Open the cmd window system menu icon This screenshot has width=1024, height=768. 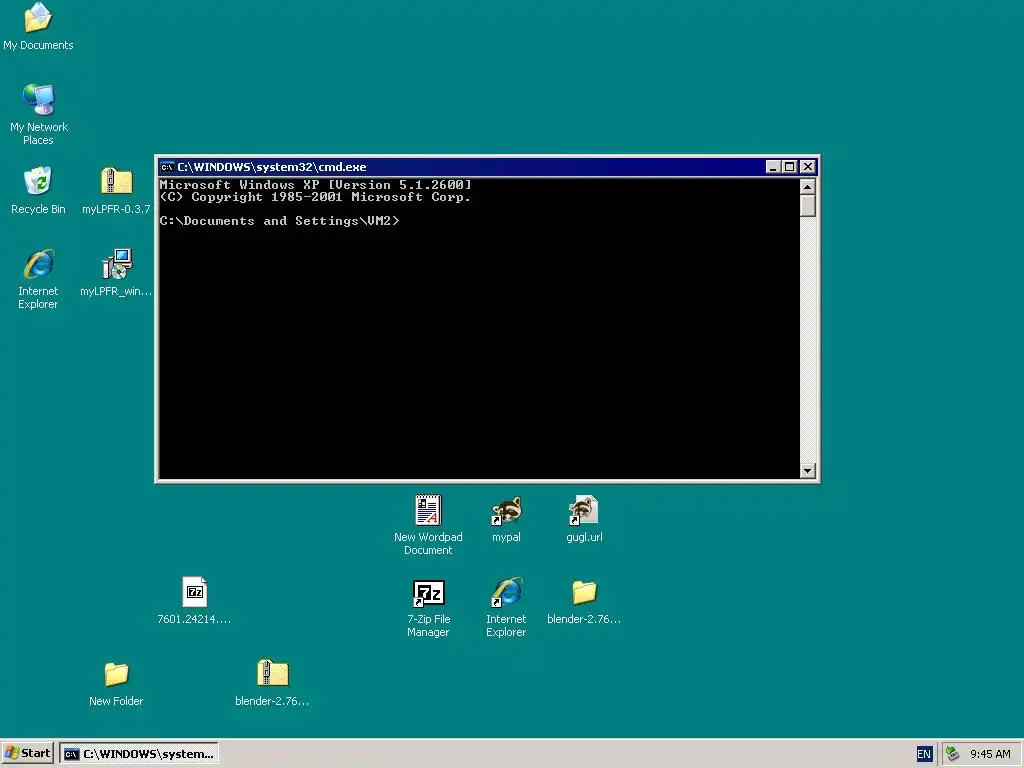[167, 167]
